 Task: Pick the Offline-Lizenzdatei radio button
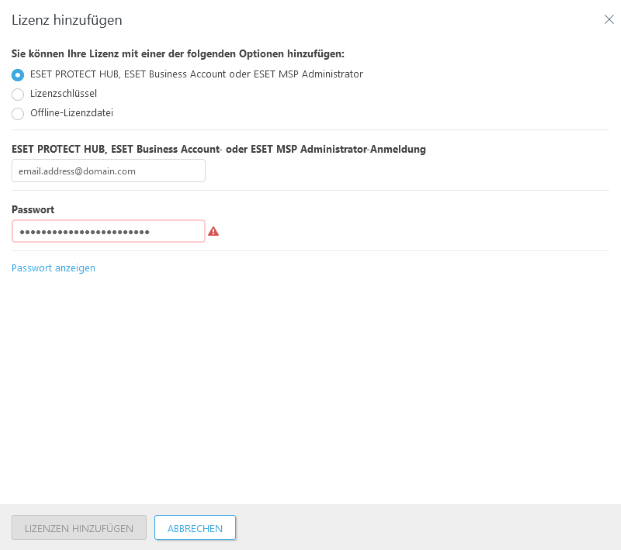click(x=18, y=113)
